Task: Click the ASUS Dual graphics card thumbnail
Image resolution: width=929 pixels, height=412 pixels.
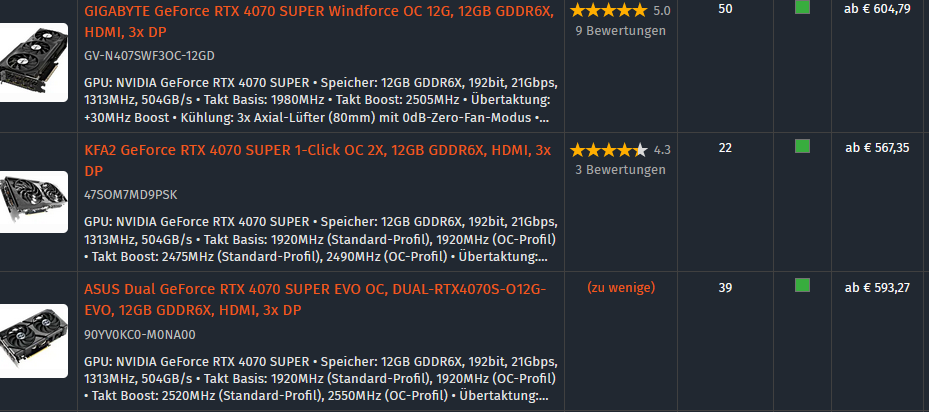Action: (x=34, y=341)
